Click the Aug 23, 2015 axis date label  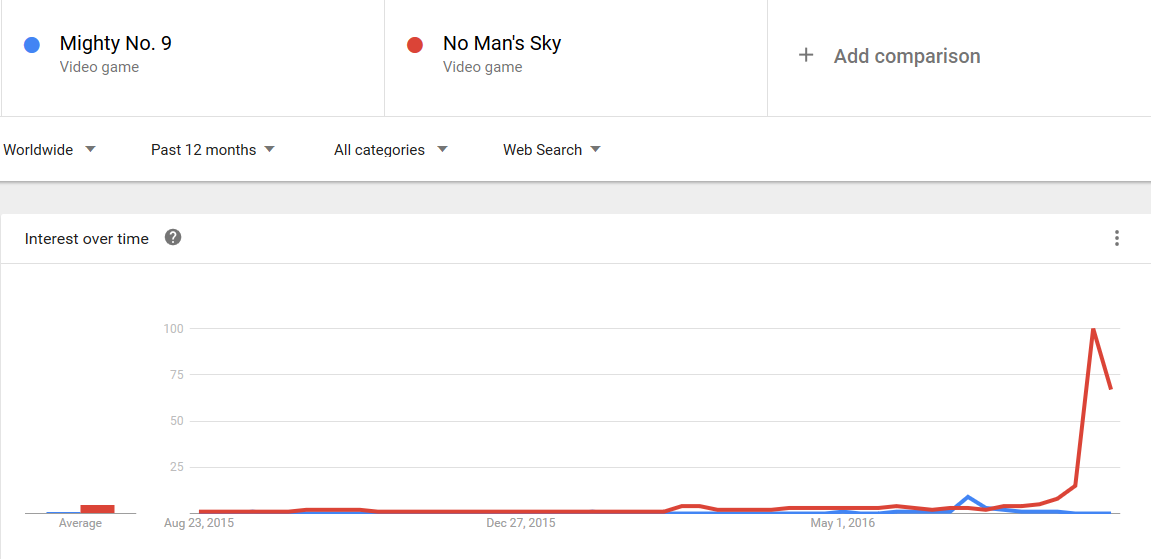point(199,523)
